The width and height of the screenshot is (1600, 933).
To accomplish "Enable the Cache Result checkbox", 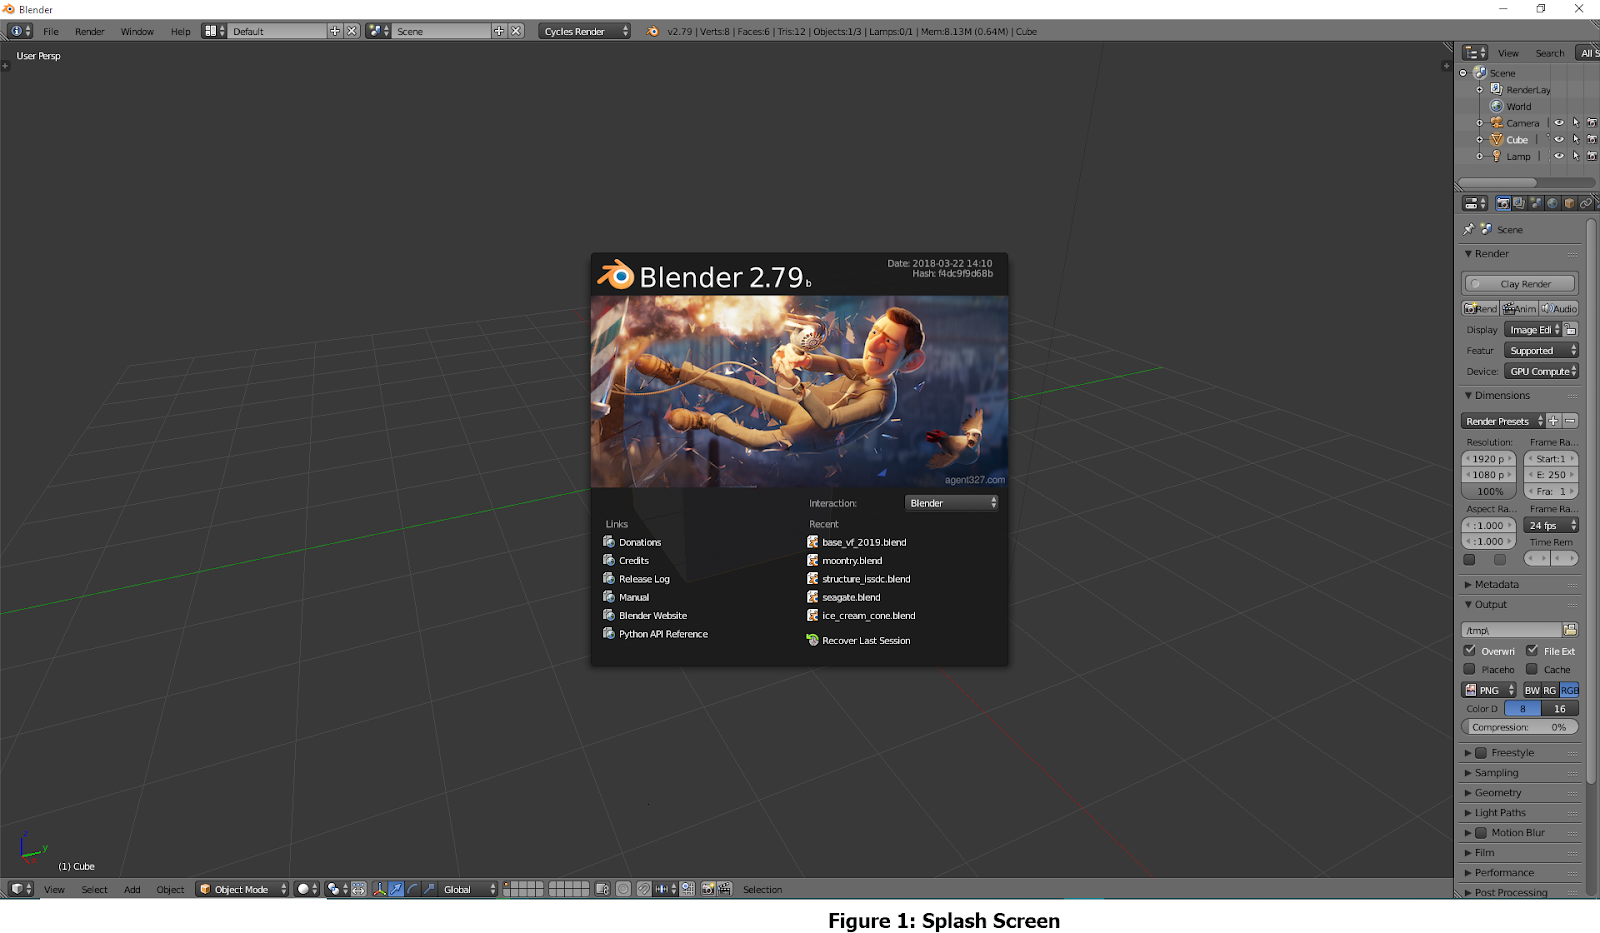I will pyautogui.click(x=1532, y=669).
